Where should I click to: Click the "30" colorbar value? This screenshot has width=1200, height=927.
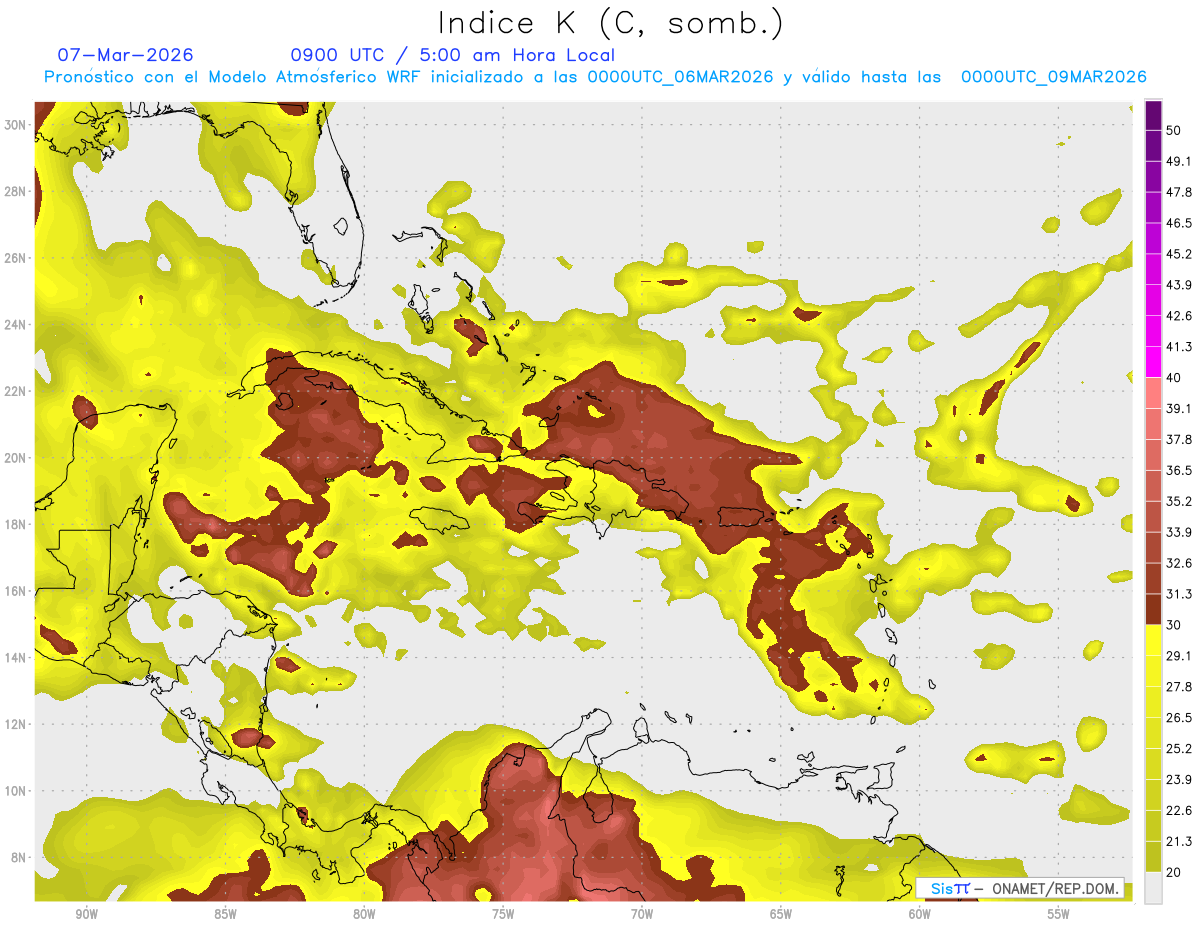1174,625
